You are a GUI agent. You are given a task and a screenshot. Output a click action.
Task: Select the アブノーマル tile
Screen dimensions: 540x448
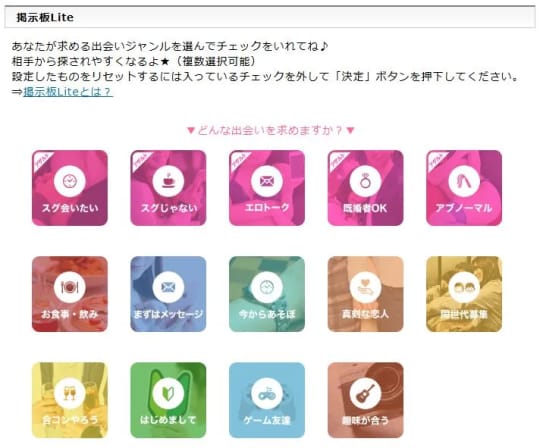[464, 188]
